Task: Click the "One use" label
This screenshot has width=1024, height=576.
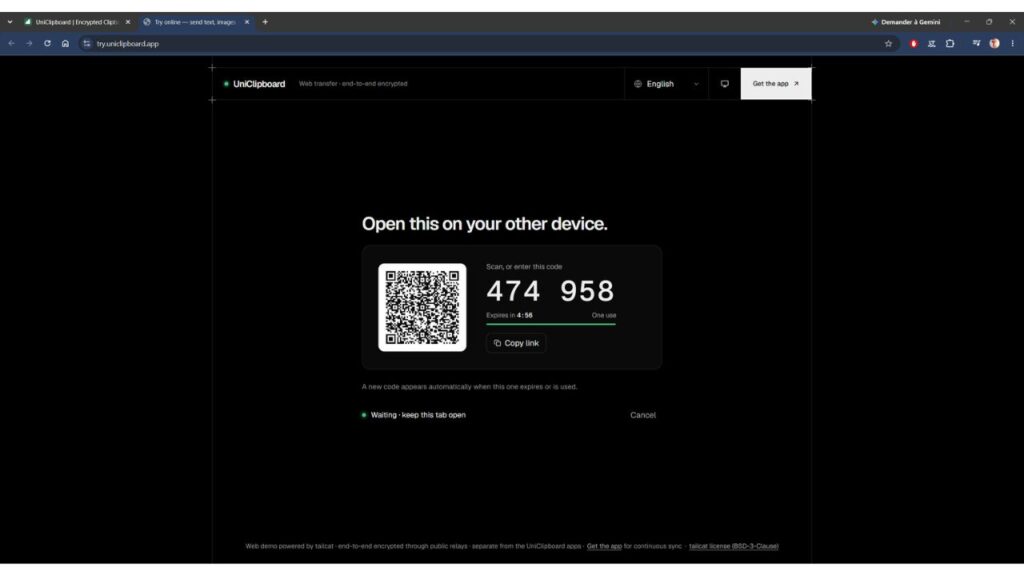Action: click(x=603, y=315)
